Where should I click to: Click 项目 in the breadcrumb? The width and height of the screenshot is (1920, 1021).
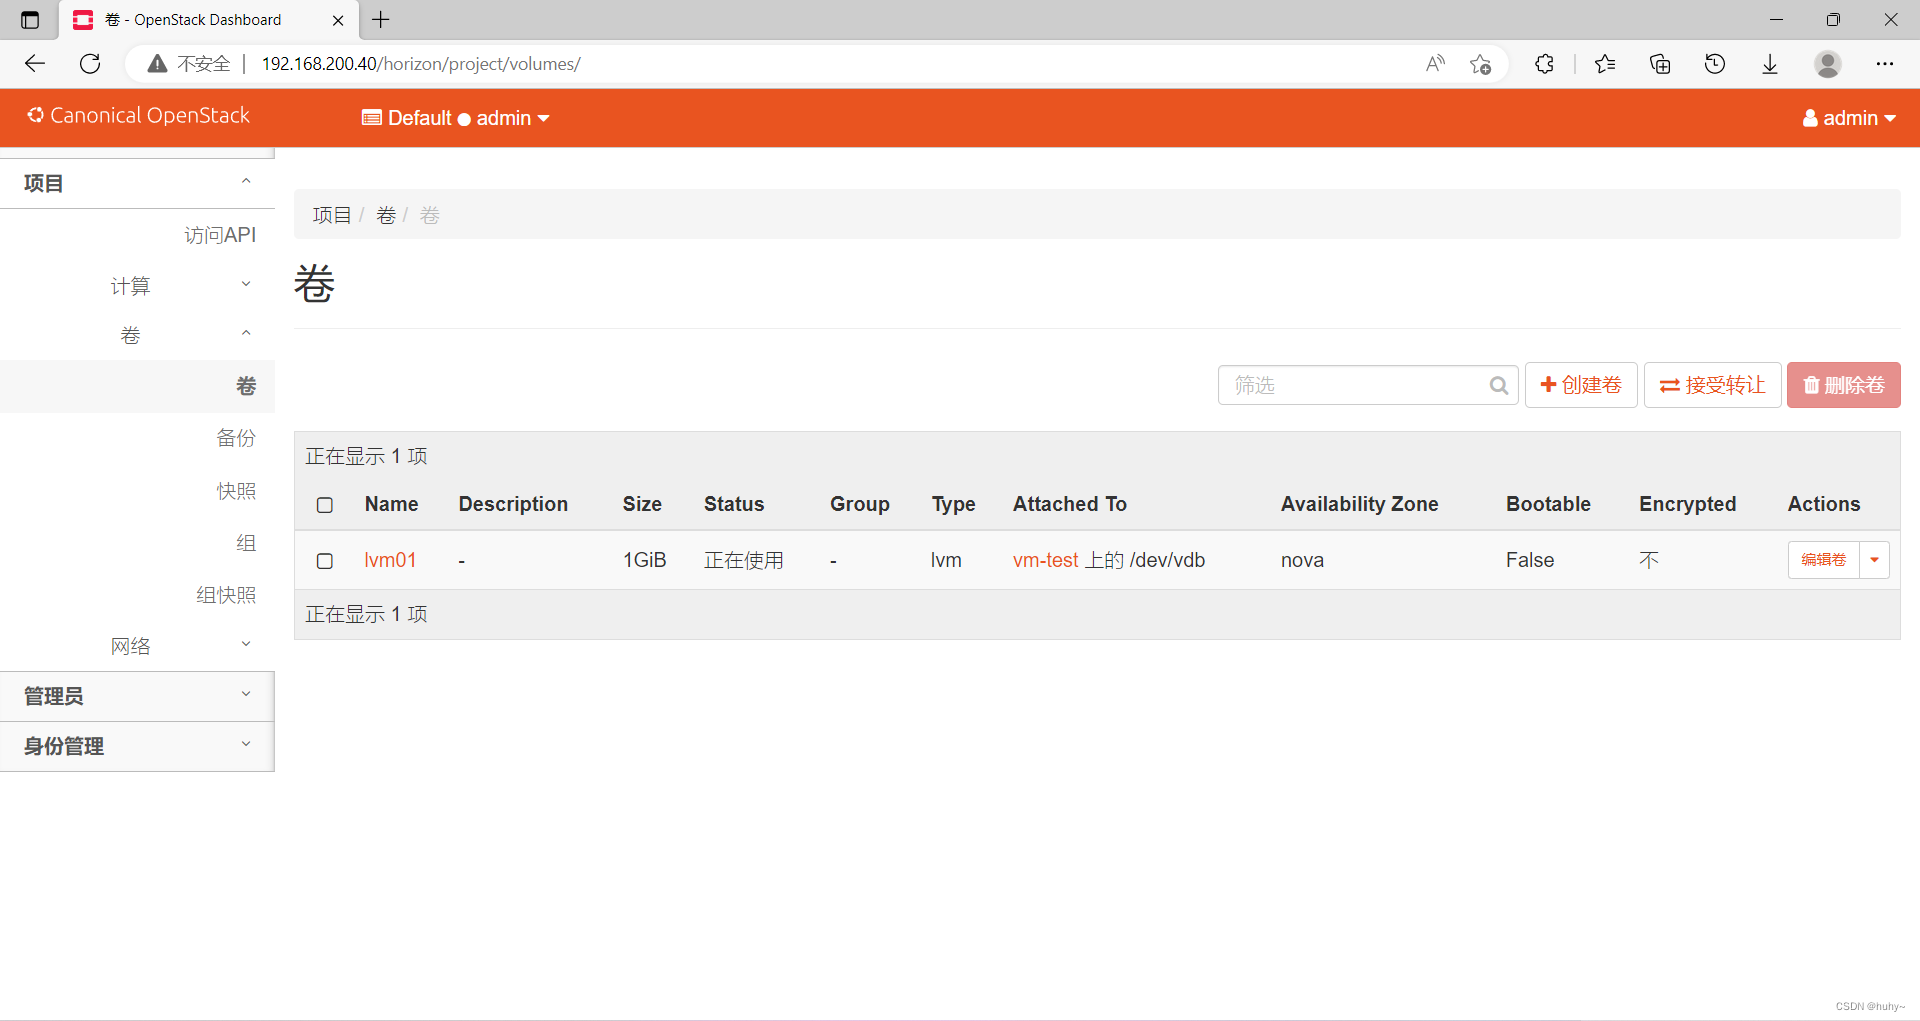332,215
